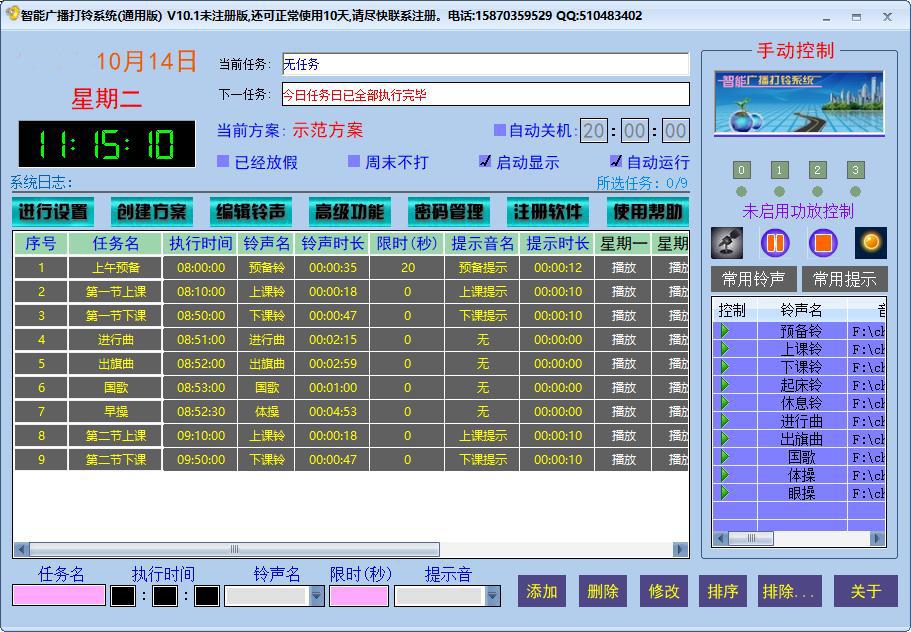Toggle amplifier channel 3 button
The image size is (911, 632).
coord(855,170)
